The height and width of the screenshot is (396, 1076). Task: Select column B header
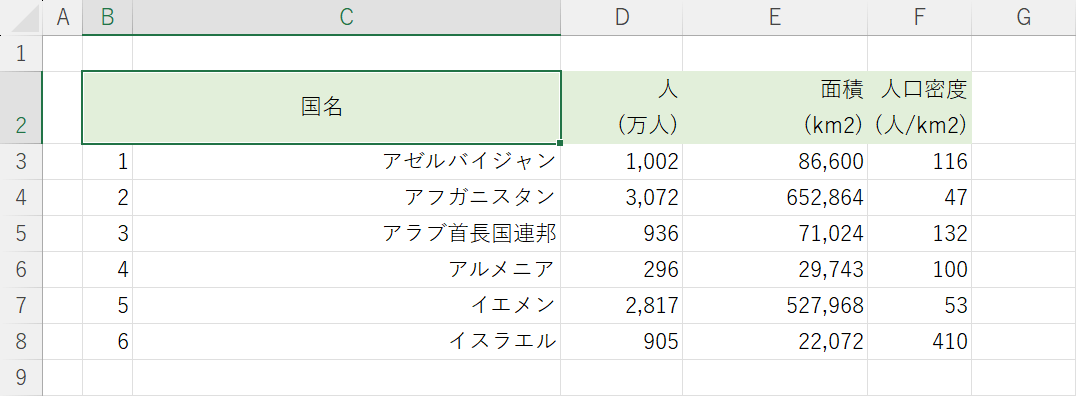click(107, 17)
